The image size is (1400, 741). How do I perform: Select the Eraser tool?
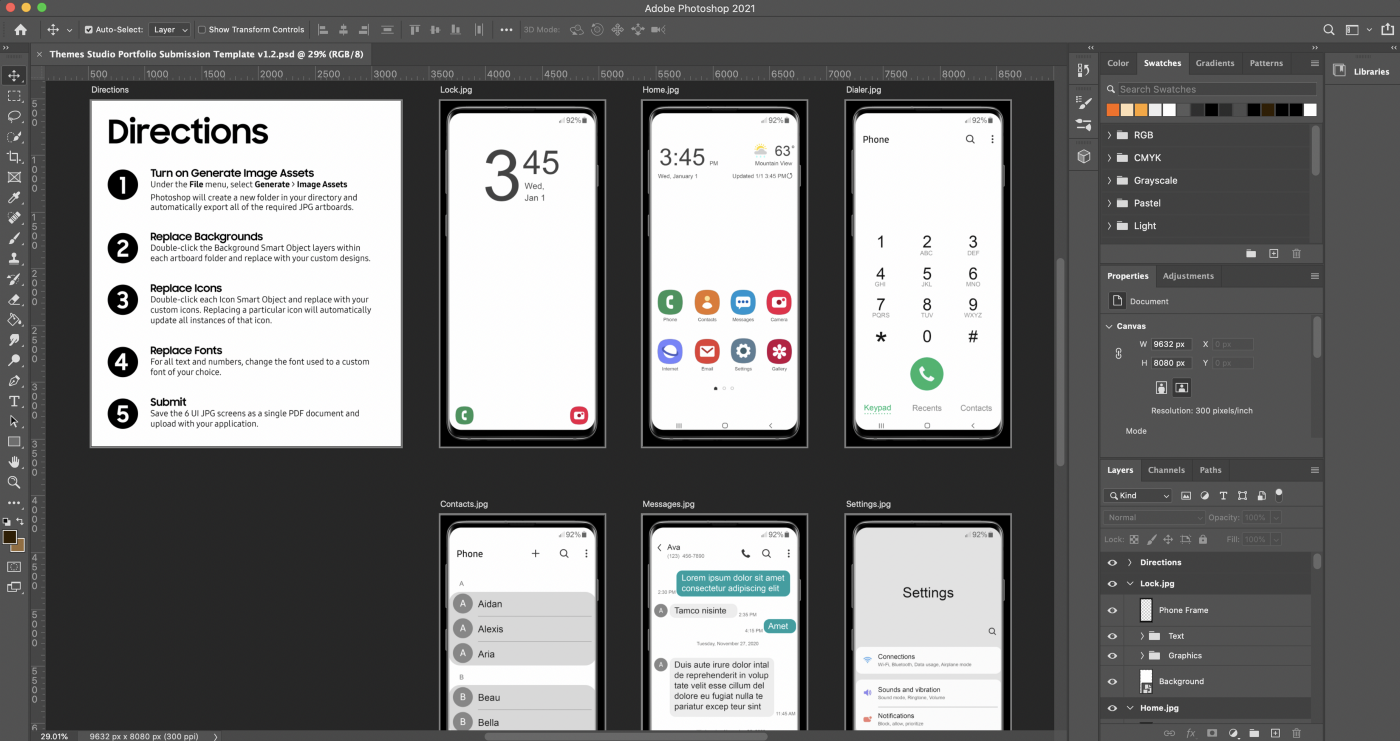point(14,299)
